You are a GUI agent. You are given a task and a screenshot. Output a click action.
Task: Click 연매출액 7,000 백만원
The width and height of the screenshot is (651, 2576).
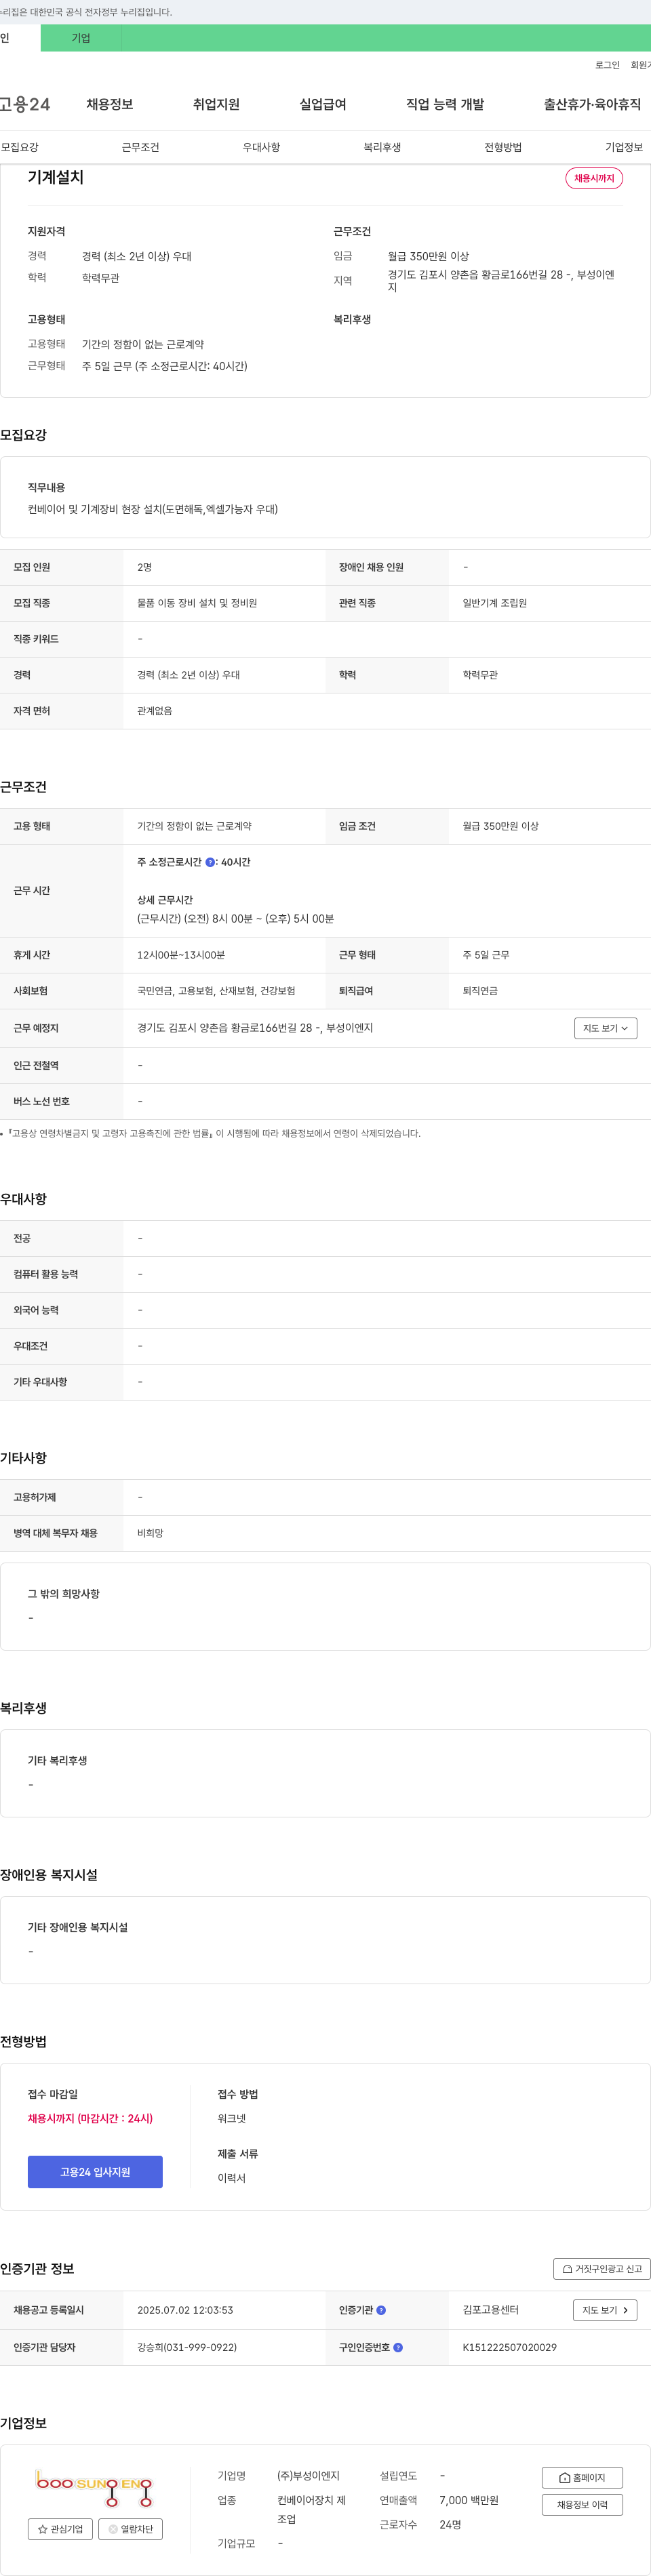tap(469, 2500)
